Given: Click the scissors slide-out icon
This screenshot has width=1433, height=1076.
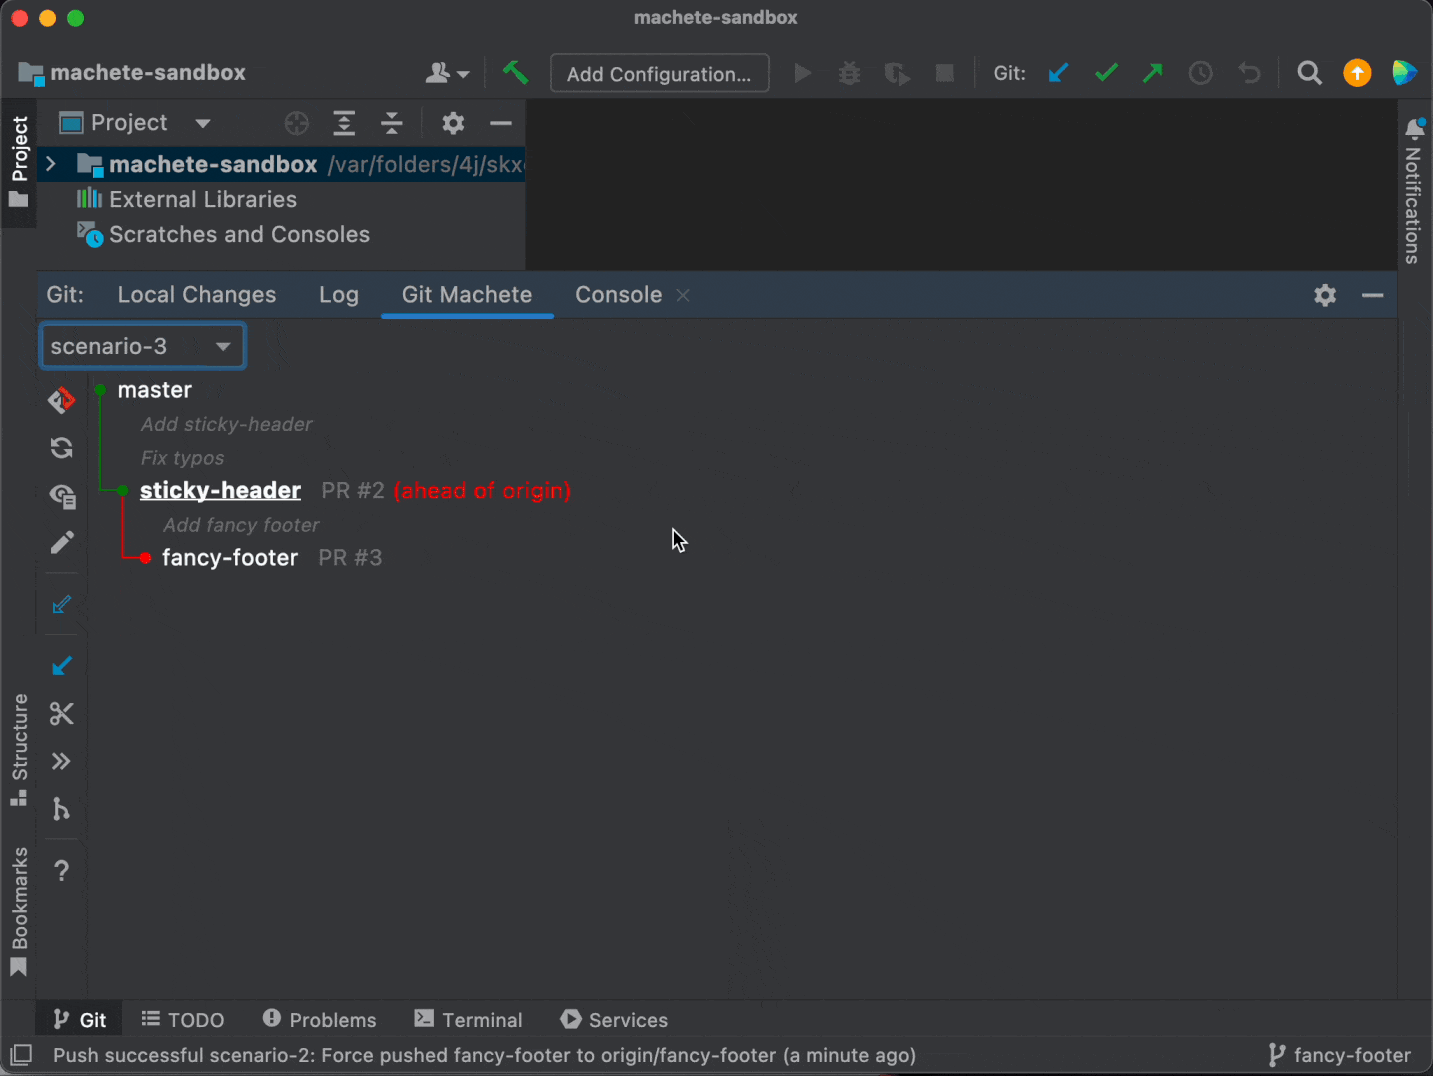Looking at the screenshot, I should [x=62, y=713].
